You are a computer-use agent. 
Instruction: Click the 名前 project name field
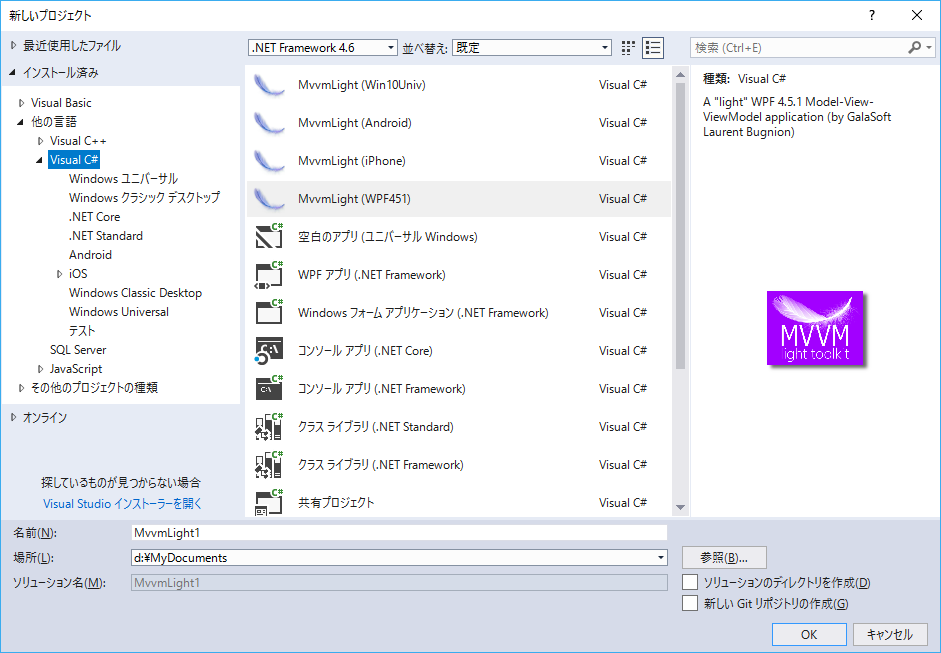(399, 532)
